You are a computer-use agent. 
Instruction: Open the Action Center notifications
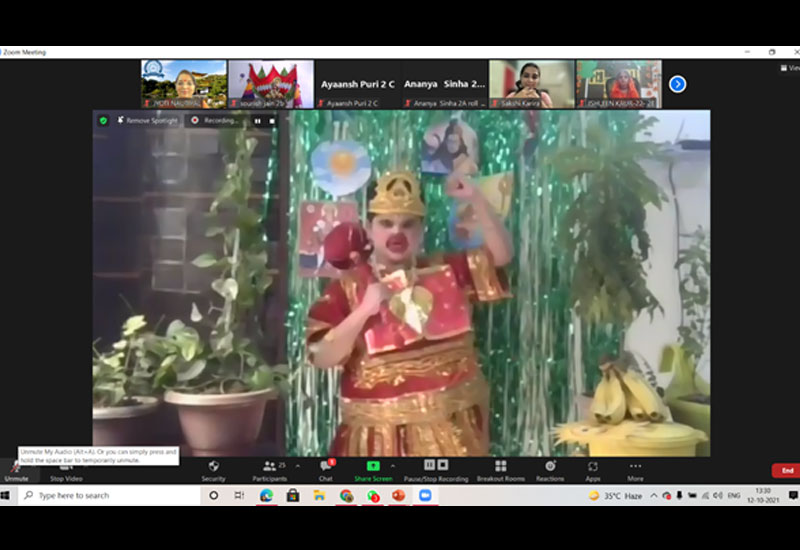coord(793,495)
